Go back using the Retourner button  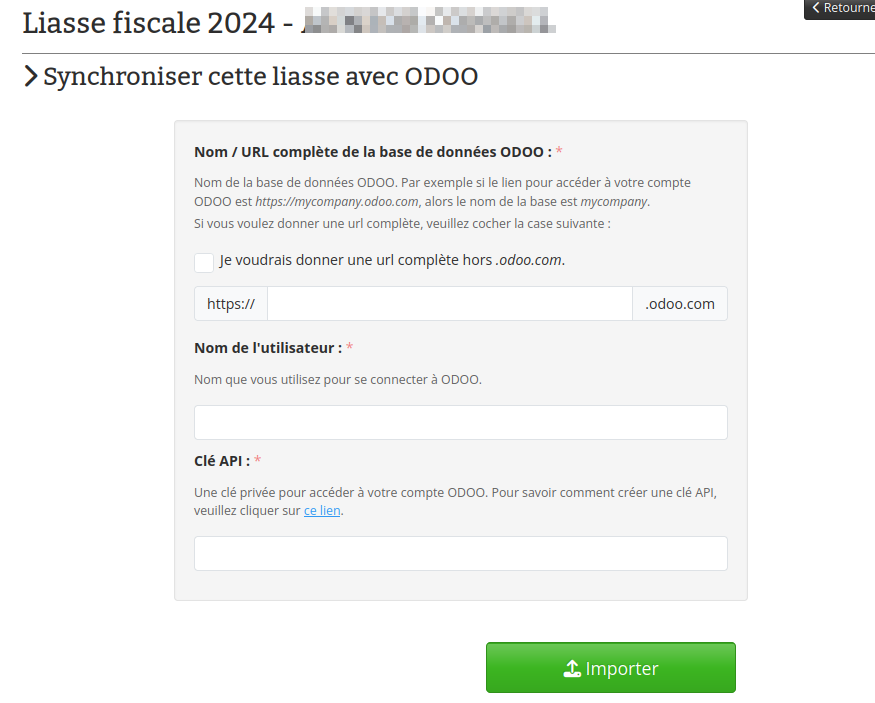coord(842,8)
